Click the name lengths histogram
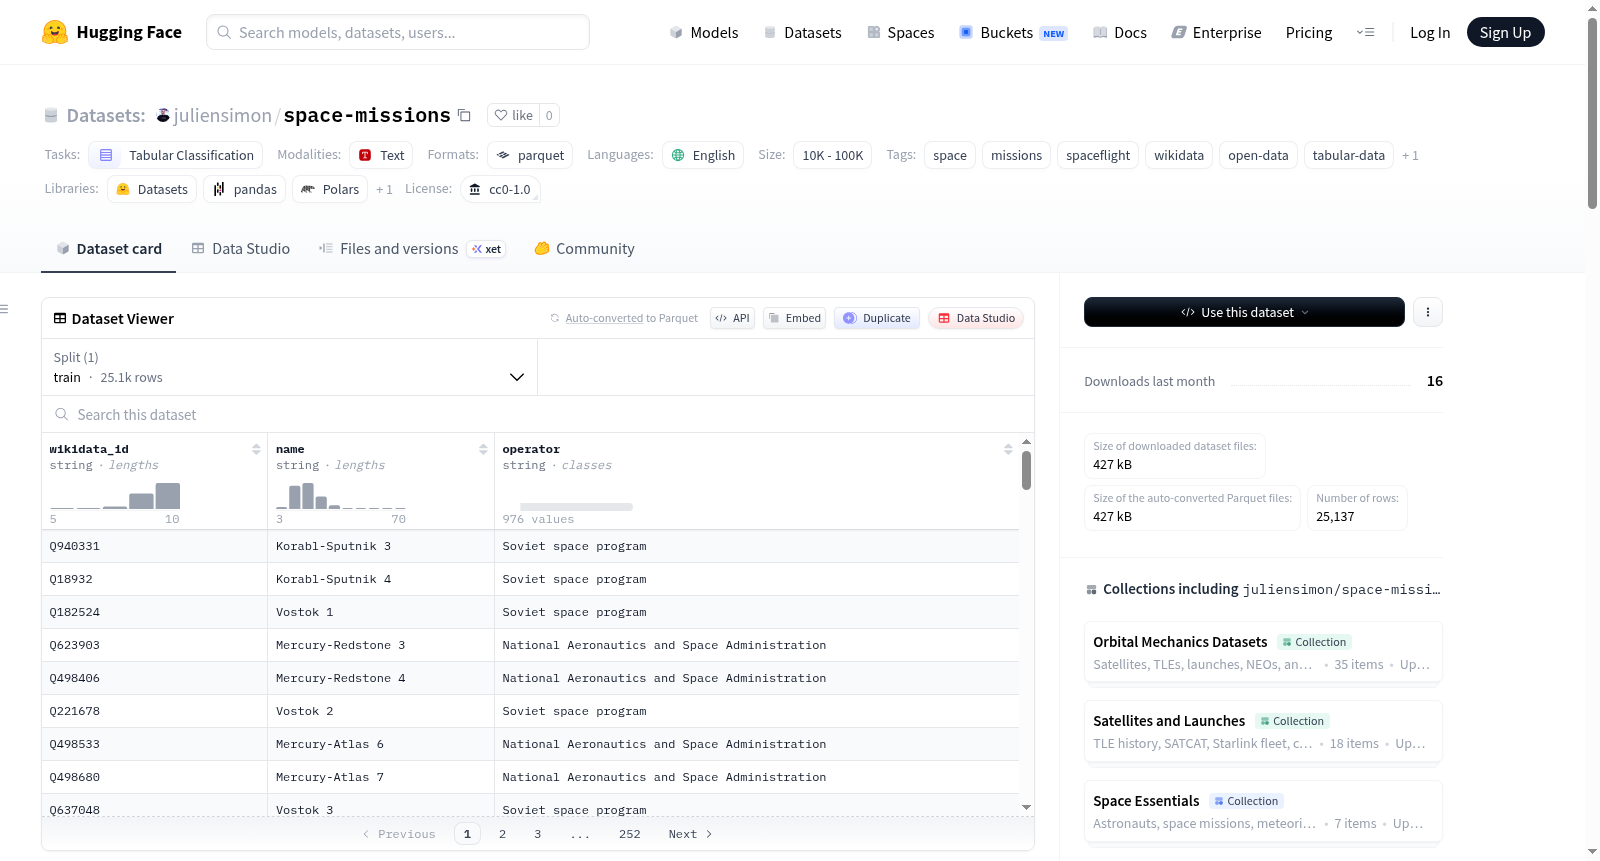The image size is (1600, 861). pyautogui.click(x=341, y=496)
